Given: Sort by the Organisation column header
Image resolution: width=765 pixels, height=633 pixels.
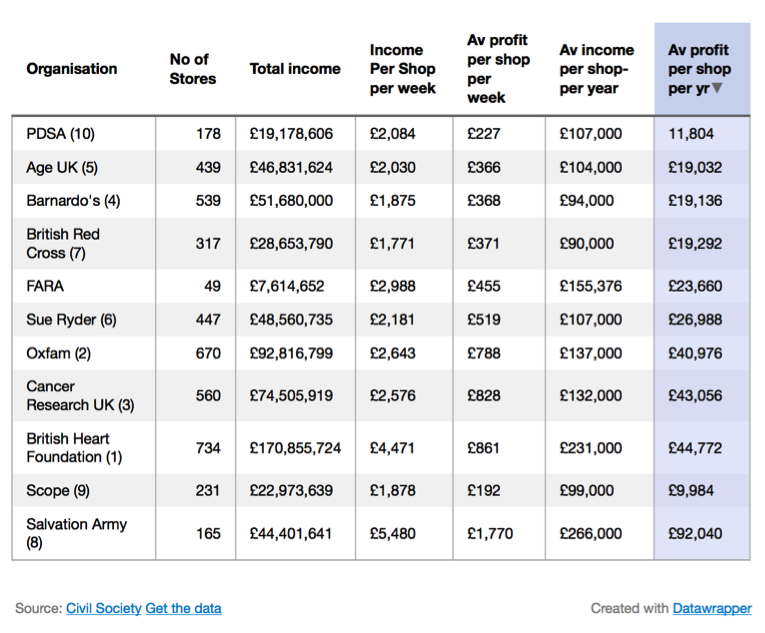Looking at the screenshot, I should point(72,69).
